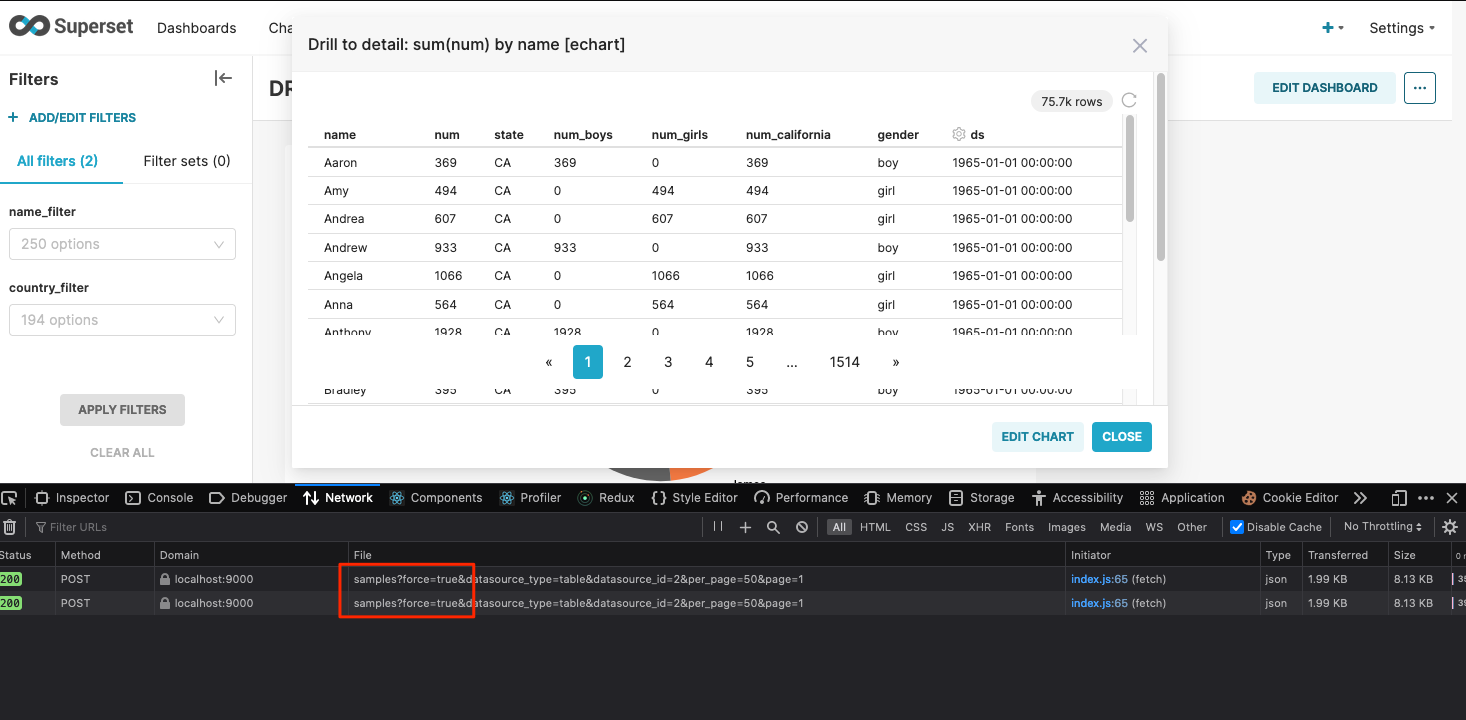This screenshot has height=720, width=1466.
Task: Open the Storage devtools tab
Action: [981, 498]
